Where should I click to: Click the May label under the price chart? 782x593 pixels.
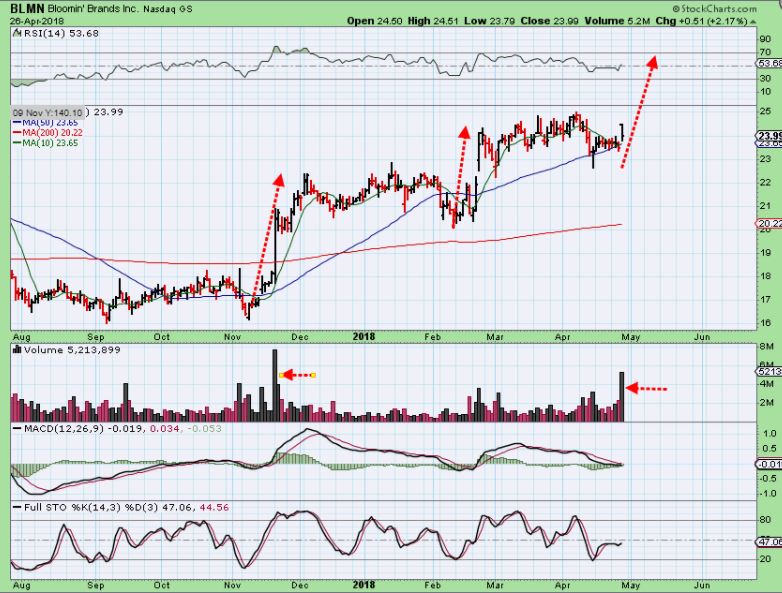point(631,337)
